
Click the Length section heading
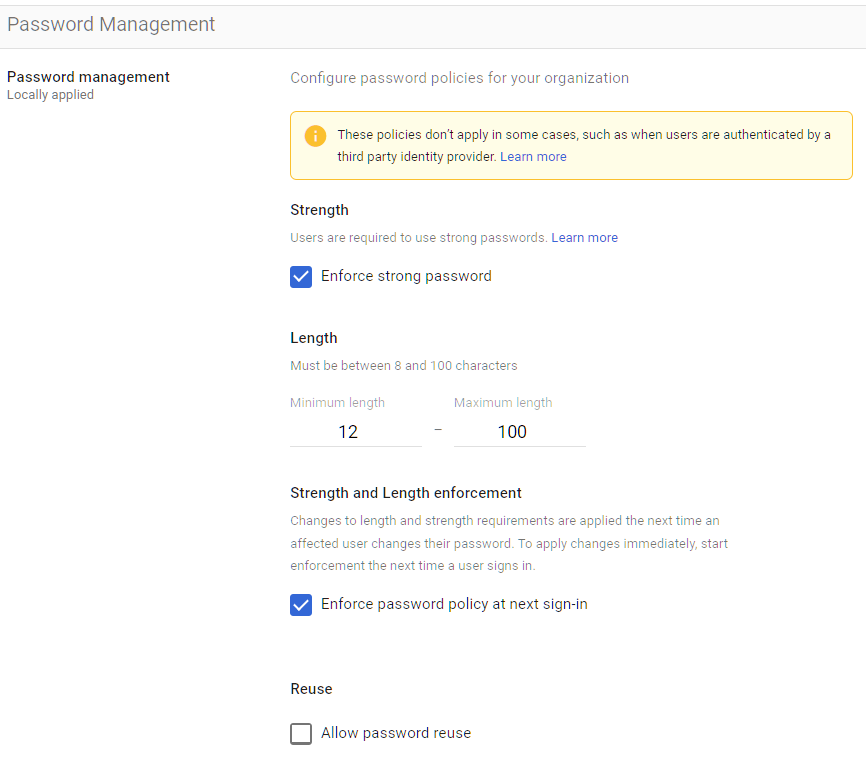coord(314,338)
